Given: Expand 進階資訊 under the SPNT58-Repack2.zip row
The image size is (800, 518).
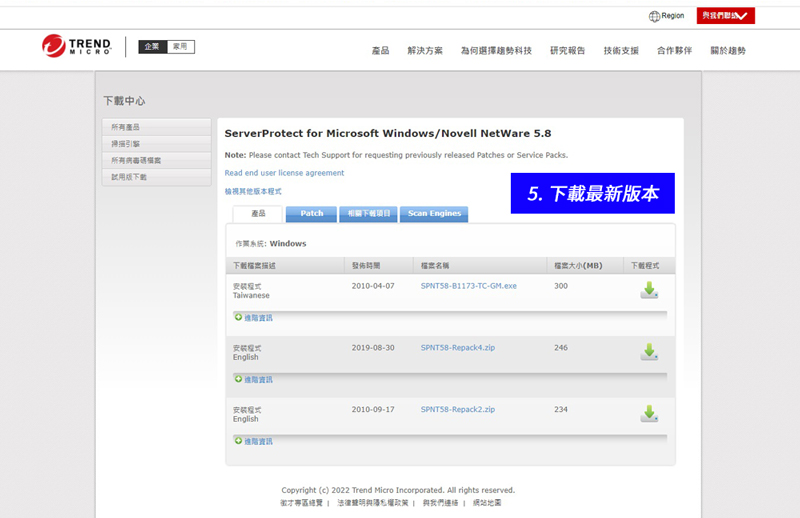Looking at the screenshot, I should pyautogui.click(x=254, y=441).
